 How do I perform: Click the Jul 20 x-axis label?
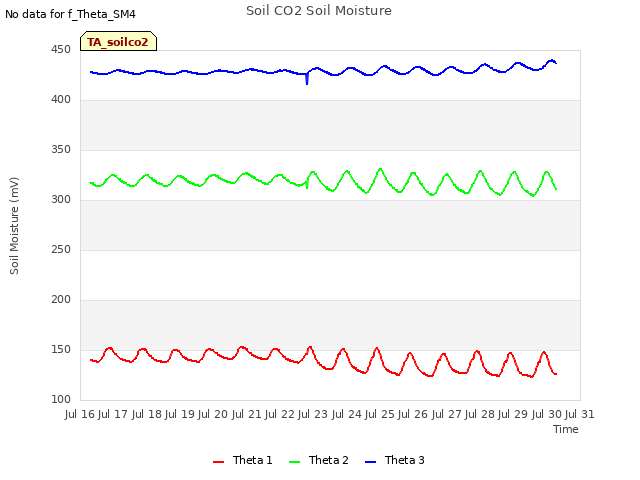tap(213, 414)
